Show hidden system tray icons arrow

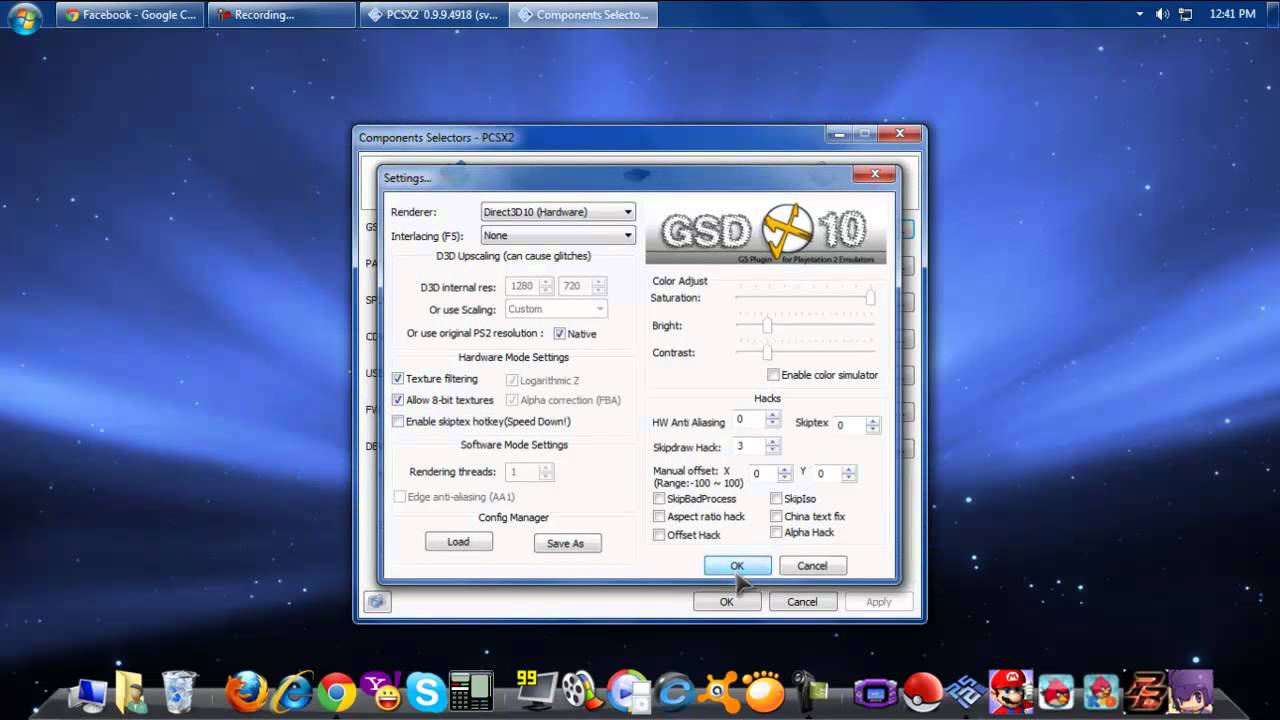[x=1140, y=14]
